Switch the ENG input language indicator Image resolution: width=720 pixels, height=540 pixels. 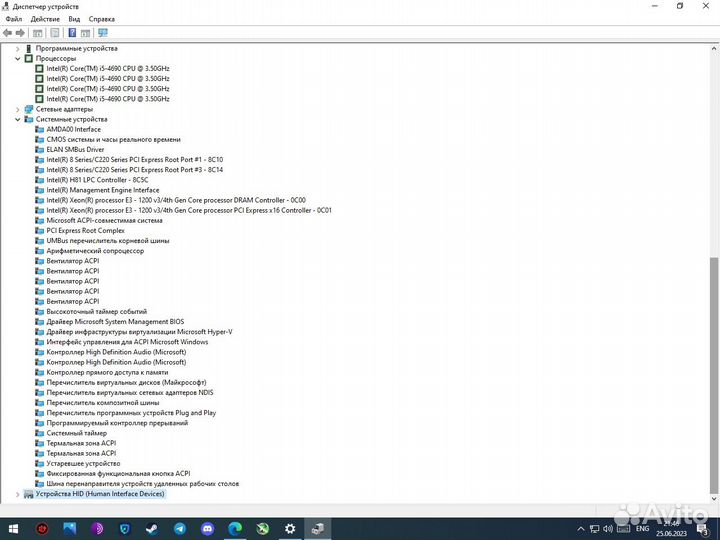(642, 529)
